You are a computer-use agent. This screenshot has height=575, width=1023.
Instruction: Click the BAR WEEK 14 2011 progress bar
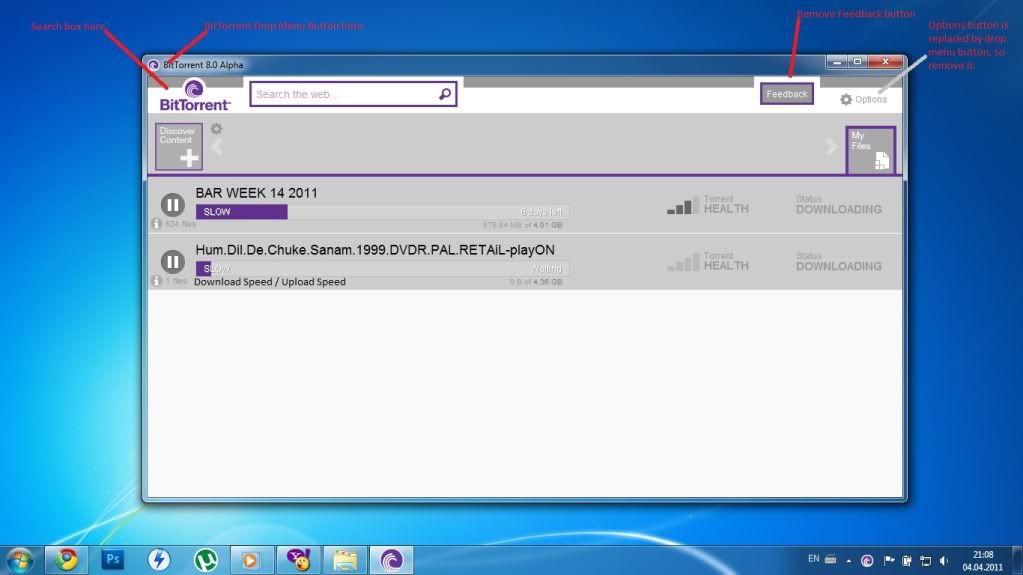point(382,211)
